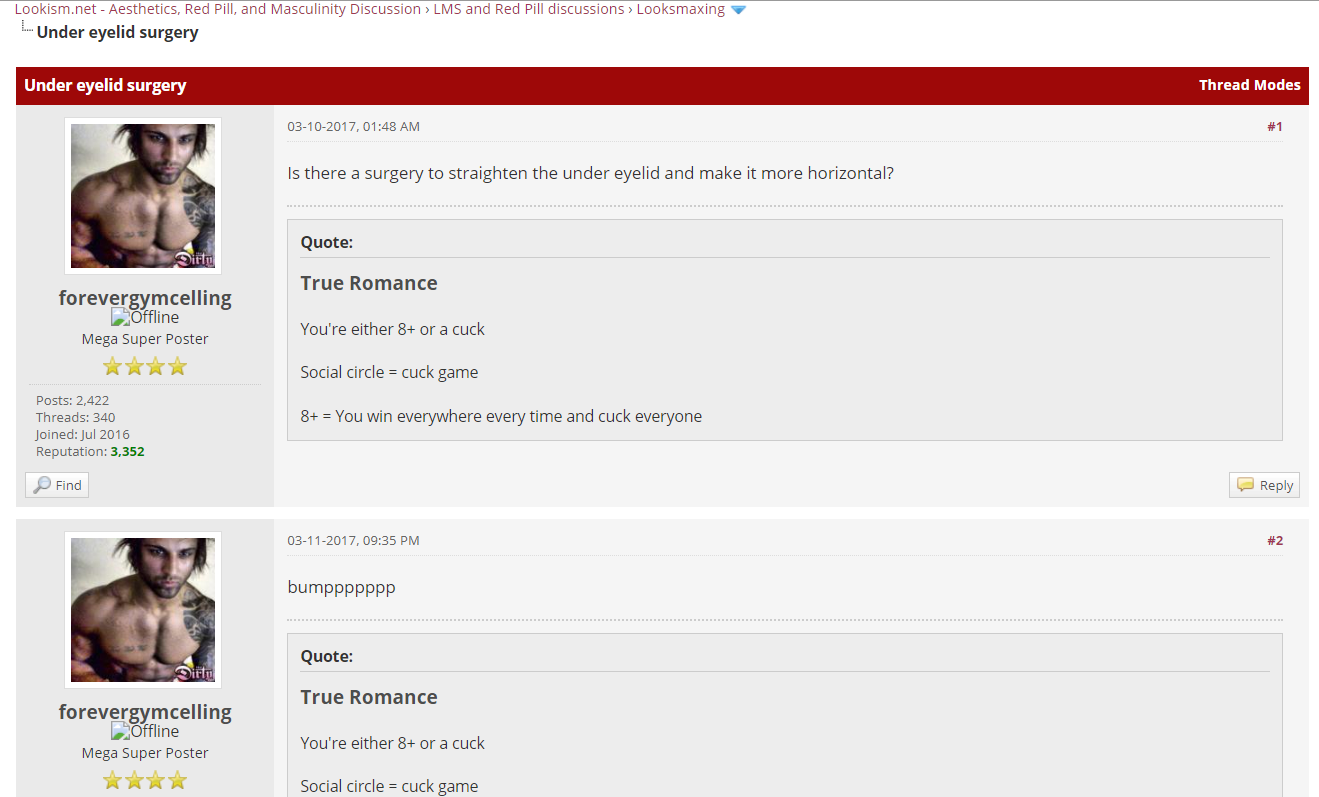The height and width of the screenshot is (797, 1319).
Task: Reply to post #1
Action: click(1265, 485)
